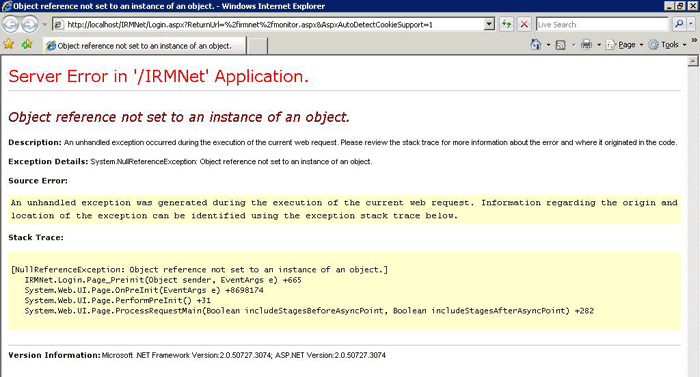This screenshot has height=377, width=700.
Task: Click the Home icon in the command bar
Action: click(536, 44)
